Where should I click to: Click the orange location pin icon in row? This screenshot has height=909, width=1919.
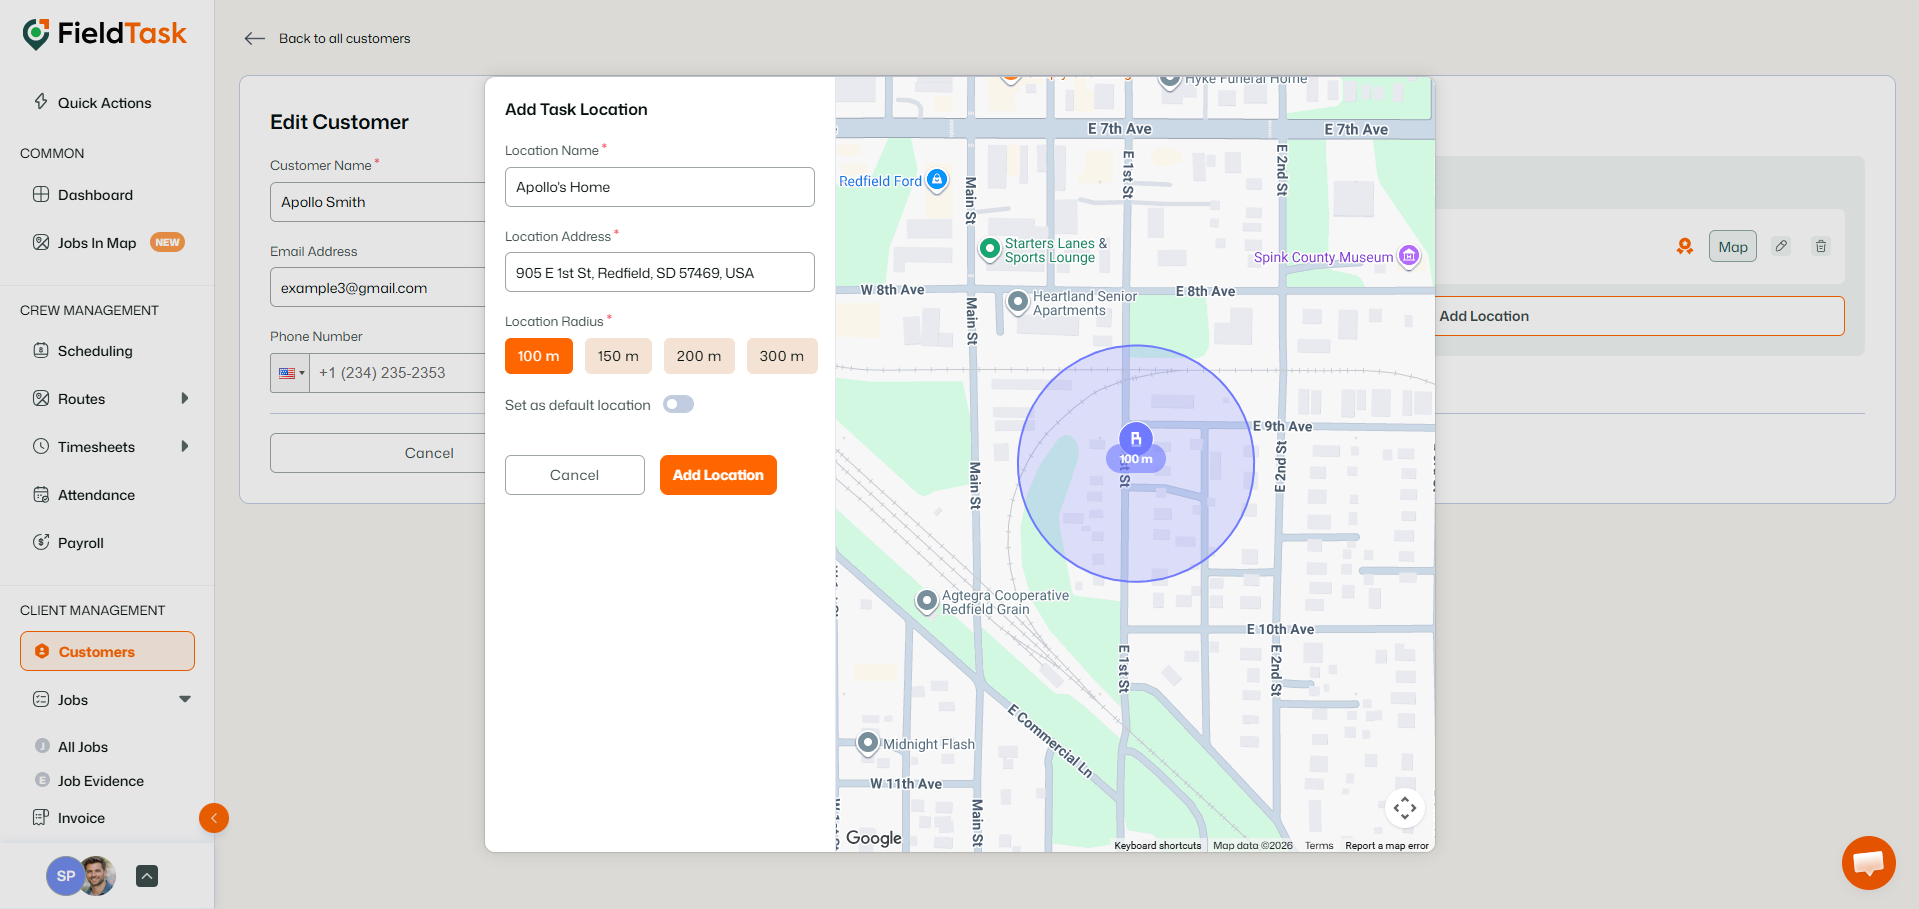1685,246
